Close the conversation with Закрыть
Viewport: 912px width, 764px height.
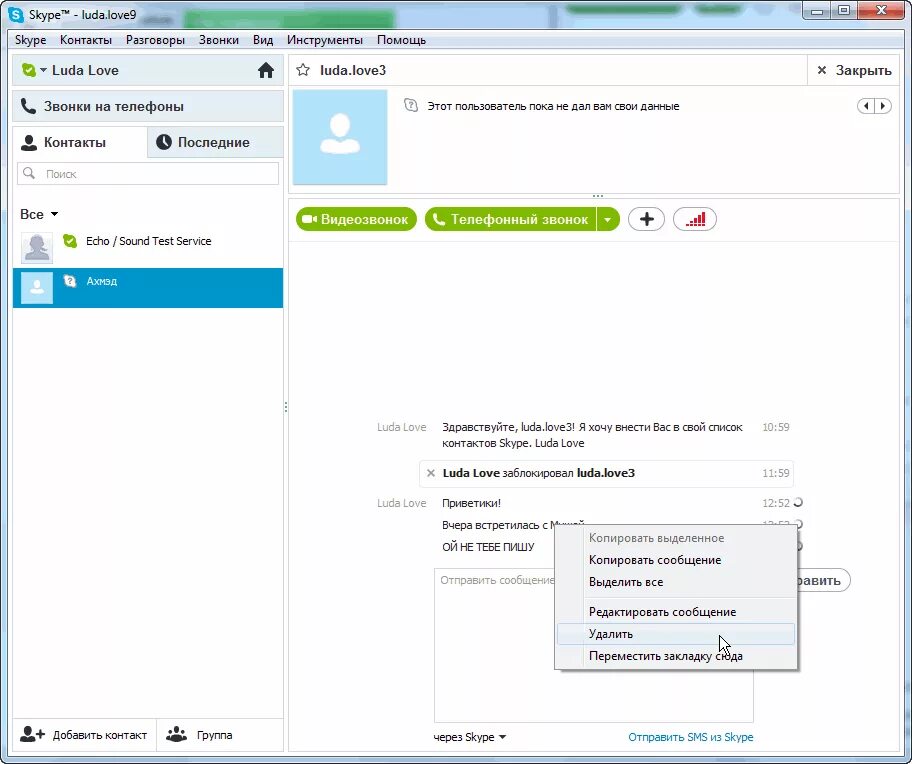point(854,70)
